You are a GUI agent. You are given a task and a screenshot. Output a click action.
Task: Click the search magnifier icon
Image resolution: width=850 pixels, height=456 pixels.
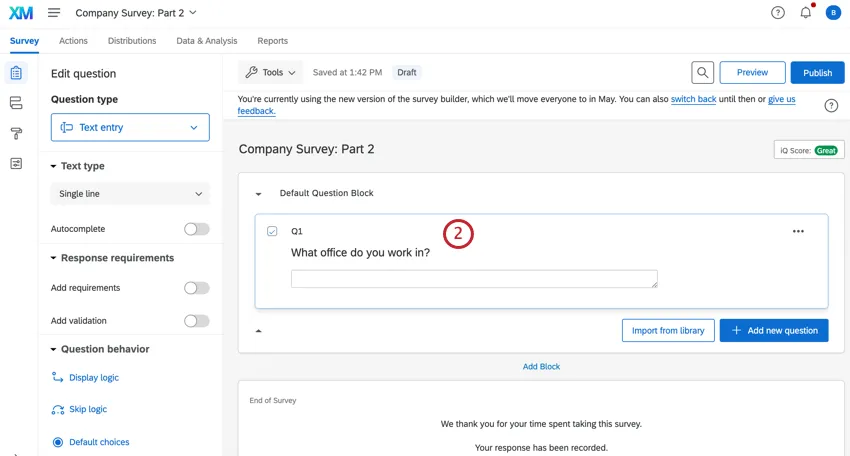coord(703,73)
